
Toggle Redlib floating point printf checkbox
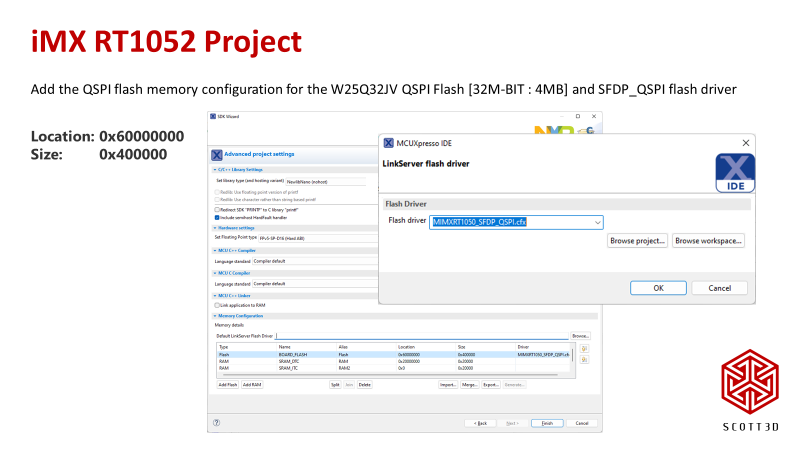pyautogui.click(x=217, y=192)
